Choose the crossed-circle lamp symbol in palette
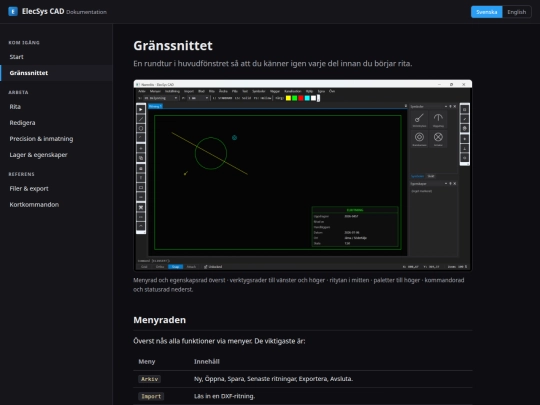The image size is (540, 405). click(x=438, y=138)
